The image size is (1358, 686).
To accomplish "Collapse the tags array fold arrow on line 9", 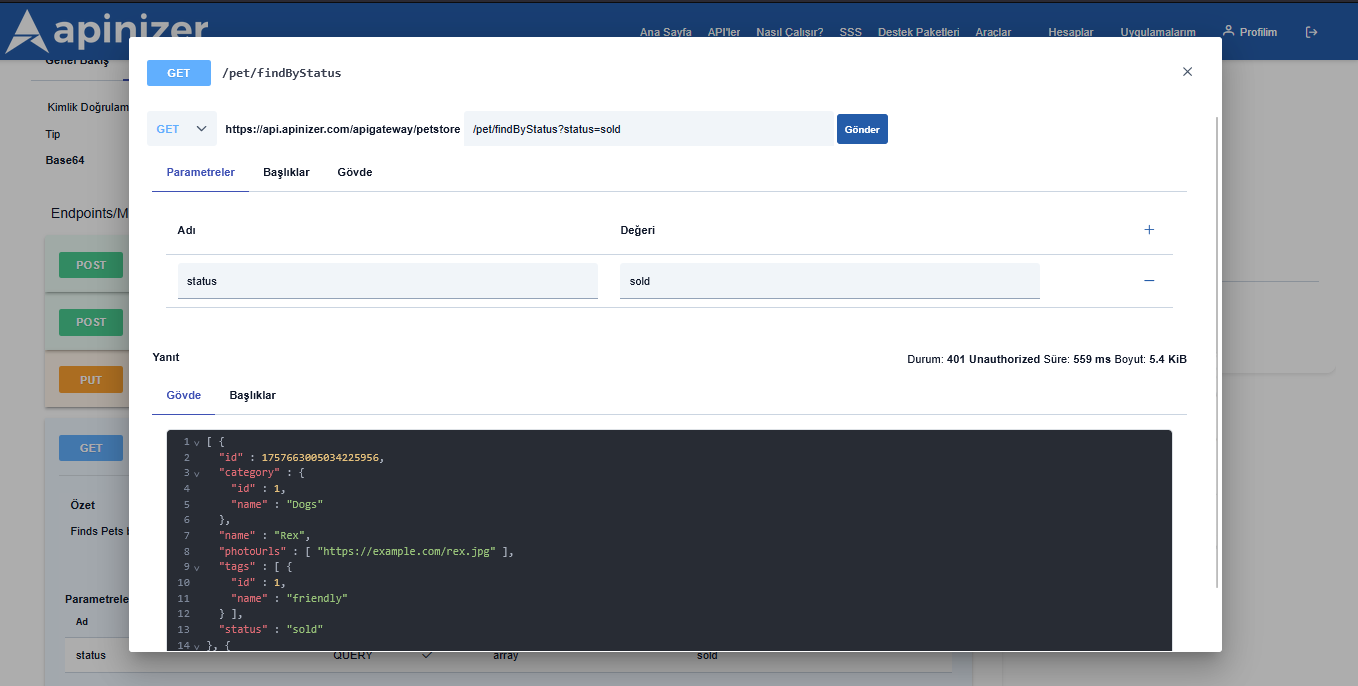I will [x=197, y=567].
